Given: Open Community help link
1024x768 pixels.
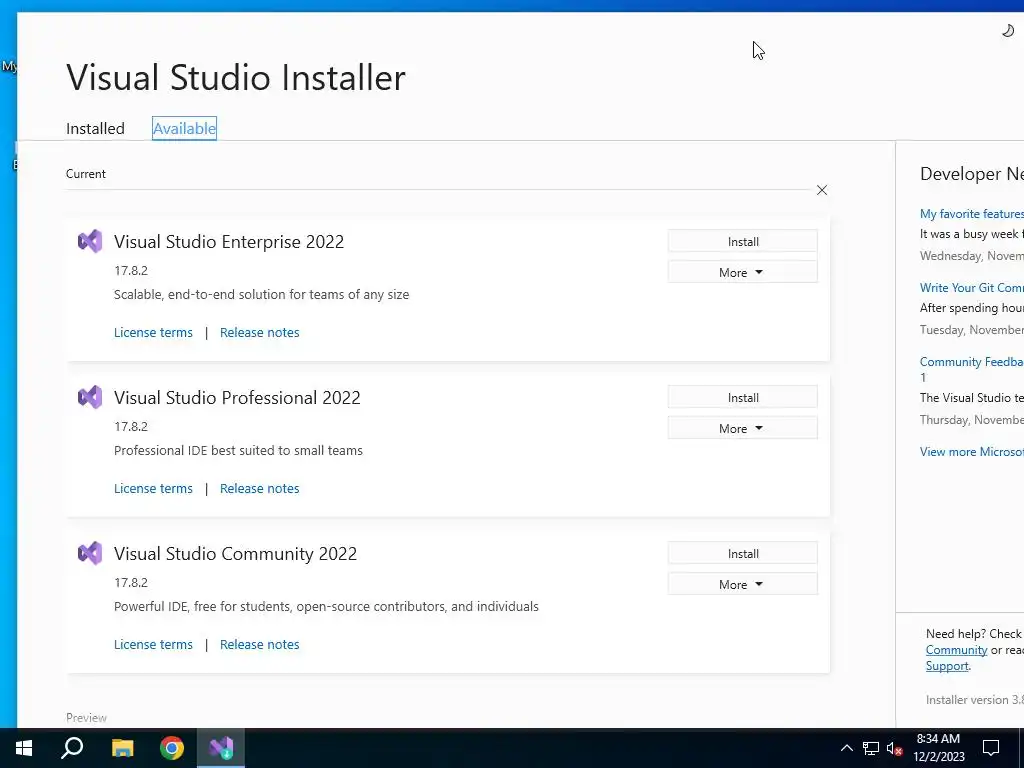Looking at the screenshot, I should (x=956, y=650).
